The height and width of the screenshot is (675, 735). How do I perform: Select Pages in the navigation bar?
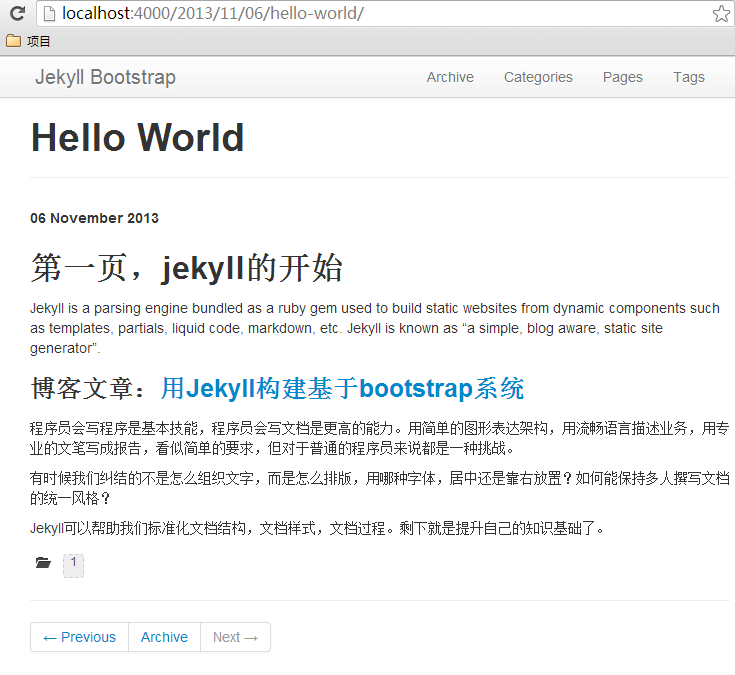622,77
